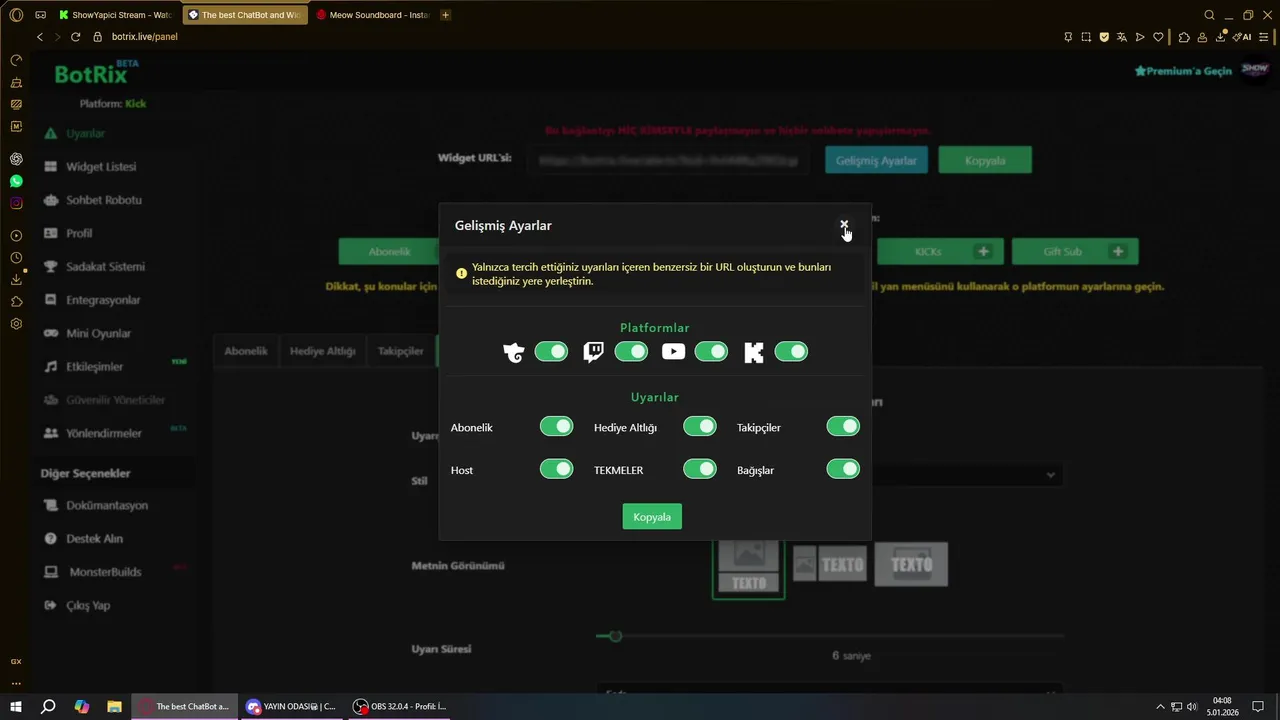1280x720 pixels.
Task: Switch to the Hediye Altlığı tab
Action: (x=323, y=351)
